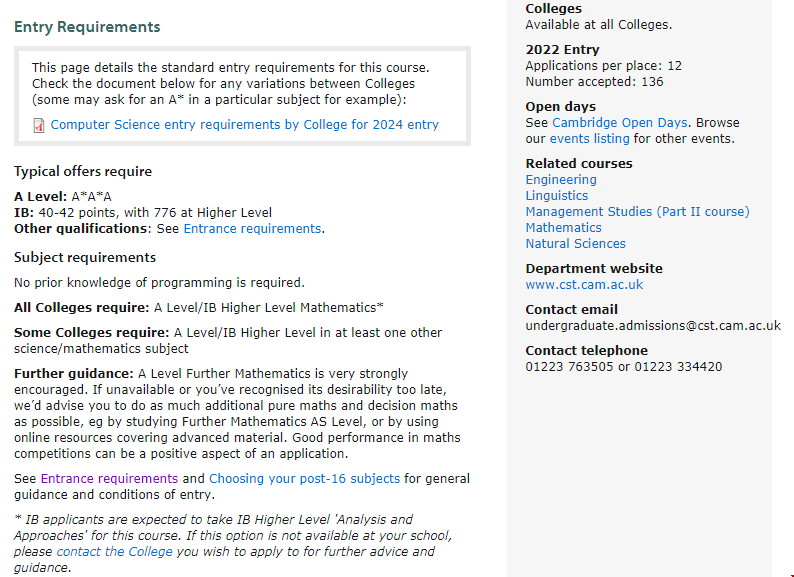This screenshot has width=794, height=577.
Task: Click the Subject requirements heading
Action: point(85,258)
